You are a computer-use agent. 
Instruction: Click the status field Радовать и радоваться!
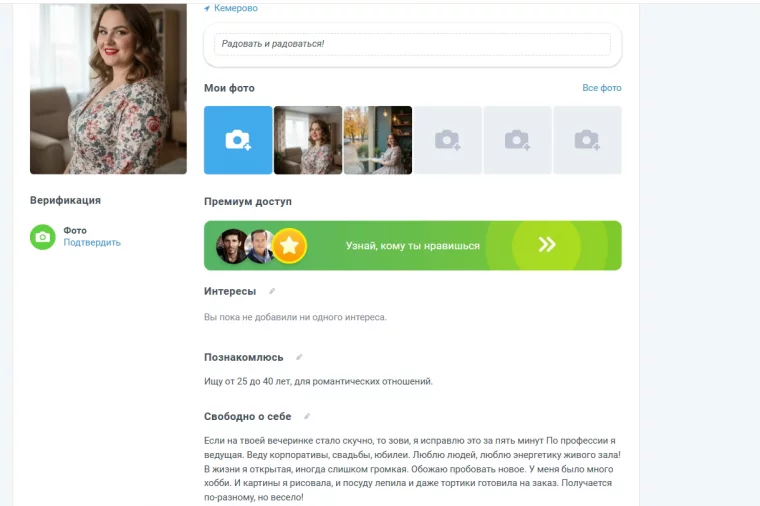point(412,45)
